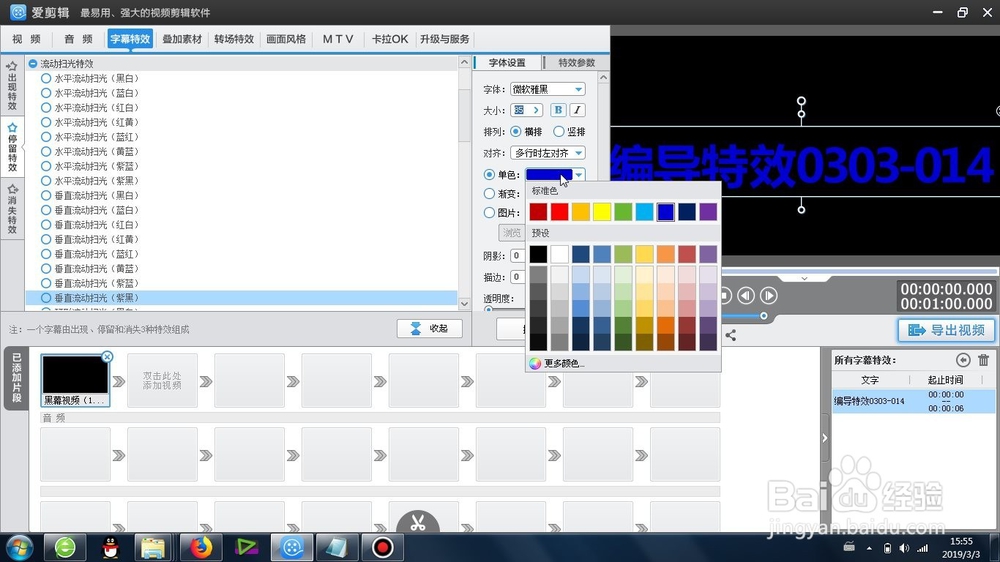Viewport: 1000px width, 562px height.
Task: Expand preview panel chevron below video
Action: [804, 279]
